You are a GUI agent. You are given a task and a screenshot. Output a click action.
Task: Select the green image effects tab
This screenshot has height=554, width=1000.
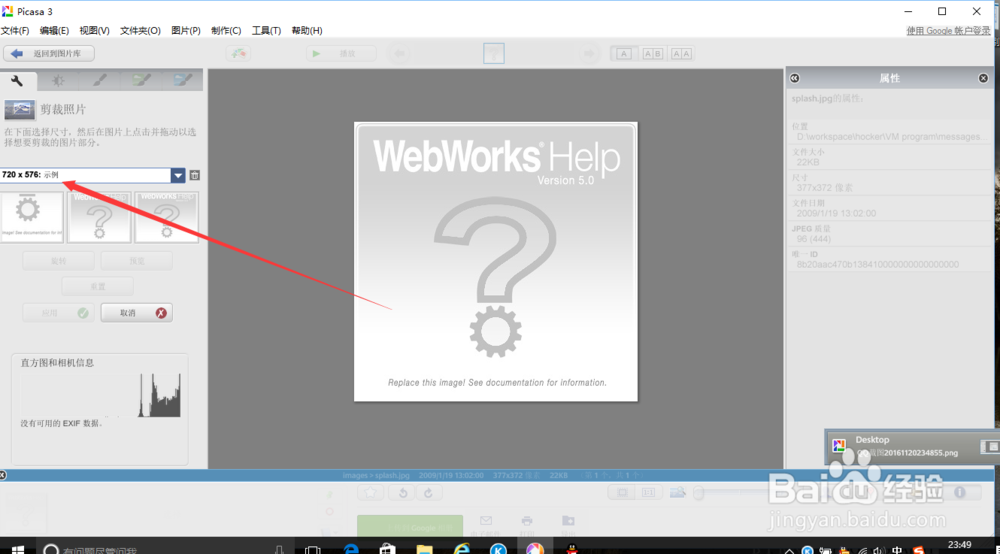tap(141, 80)
